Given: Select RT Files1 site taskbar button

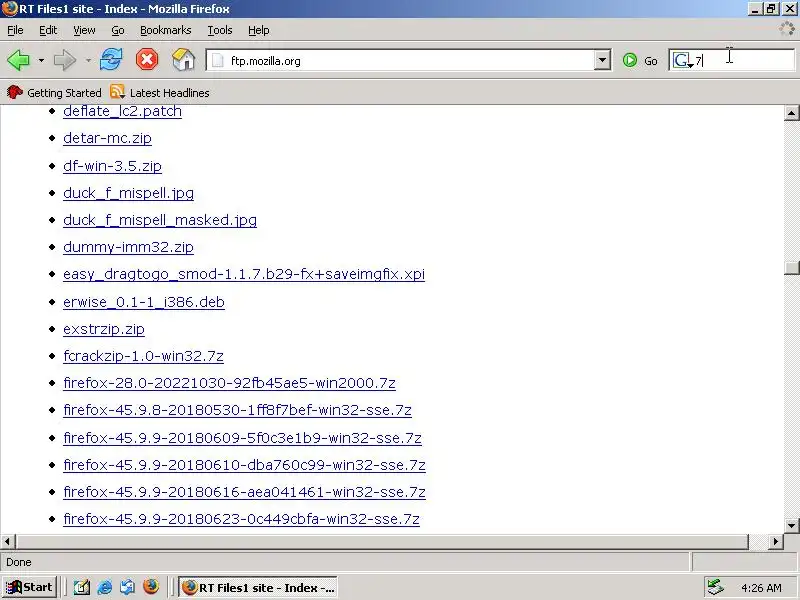Looking at the screenshot, I should [258, 587].
